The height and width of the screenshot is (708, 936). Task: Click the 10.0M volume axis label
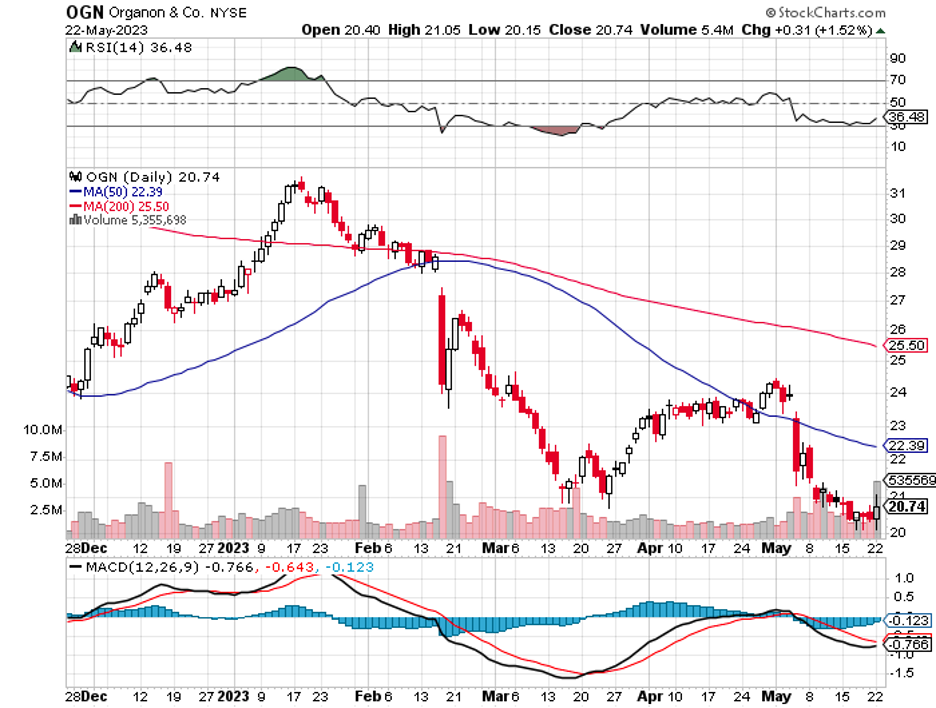pyautogui.click(x=42, y=429)
